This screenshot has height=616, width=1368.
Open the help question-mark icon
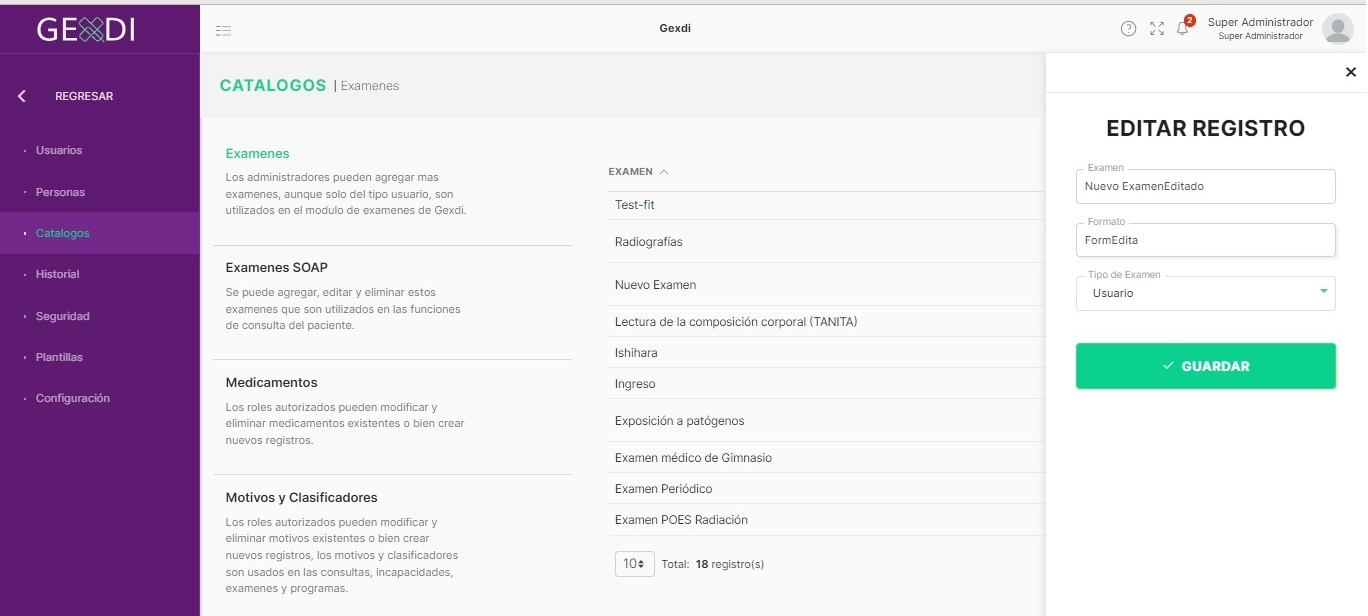click(x=1128, y=29)
